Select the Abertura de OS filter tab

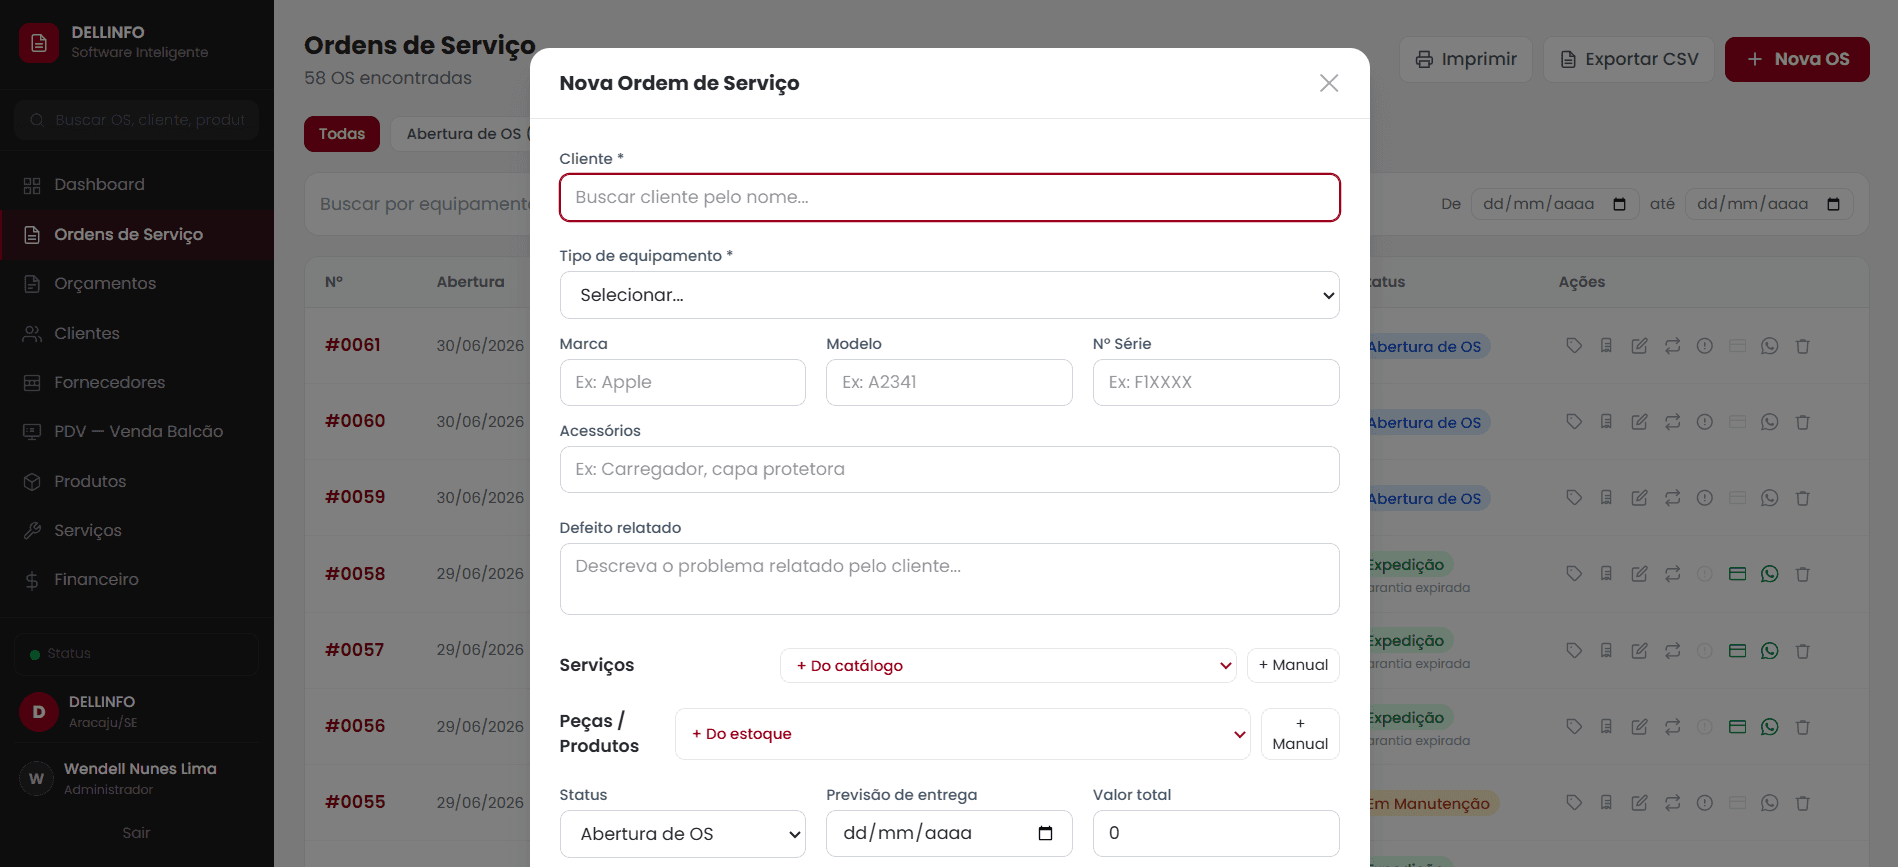[460, 134]
